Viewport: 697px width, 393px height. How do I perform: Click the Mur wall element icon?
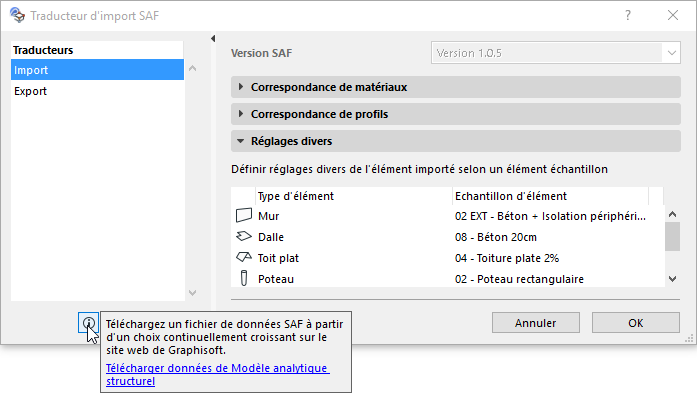tap(244, 216)
